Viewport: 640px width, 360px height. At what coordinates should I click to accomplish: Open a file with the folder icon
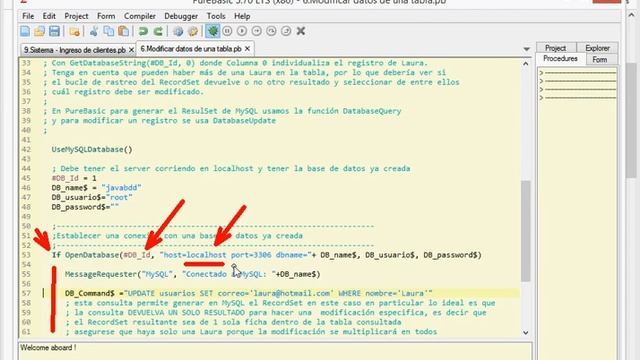(40, 31)
